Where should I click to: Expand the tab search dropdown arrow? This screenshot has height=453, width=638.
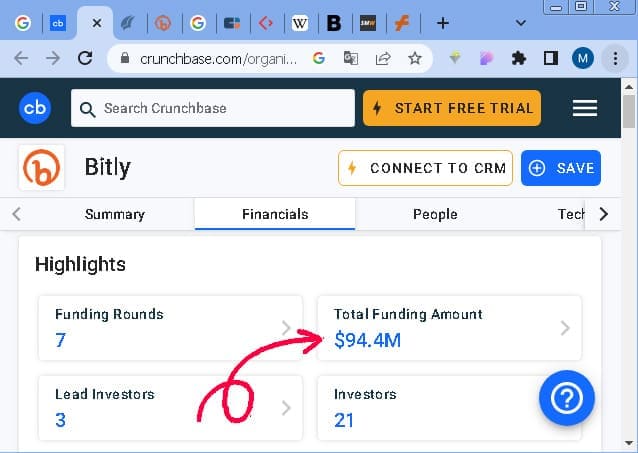[521, 23]
